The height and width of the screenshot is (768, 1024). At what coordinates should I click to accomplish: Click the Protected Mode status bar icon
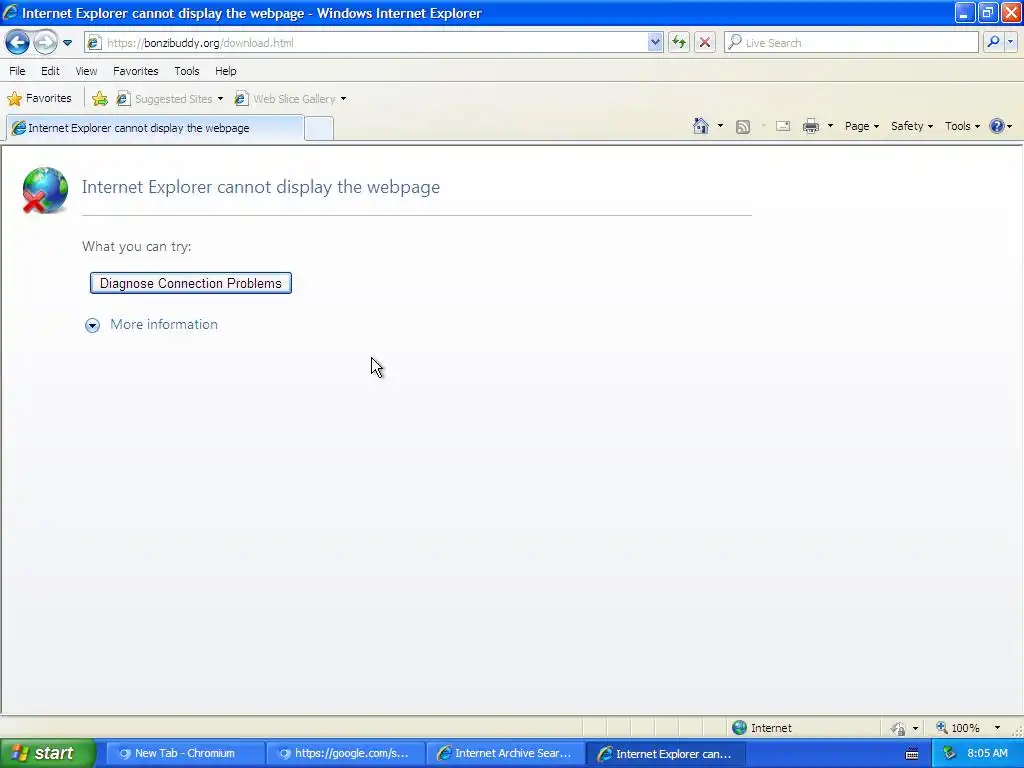click(899, 728)
